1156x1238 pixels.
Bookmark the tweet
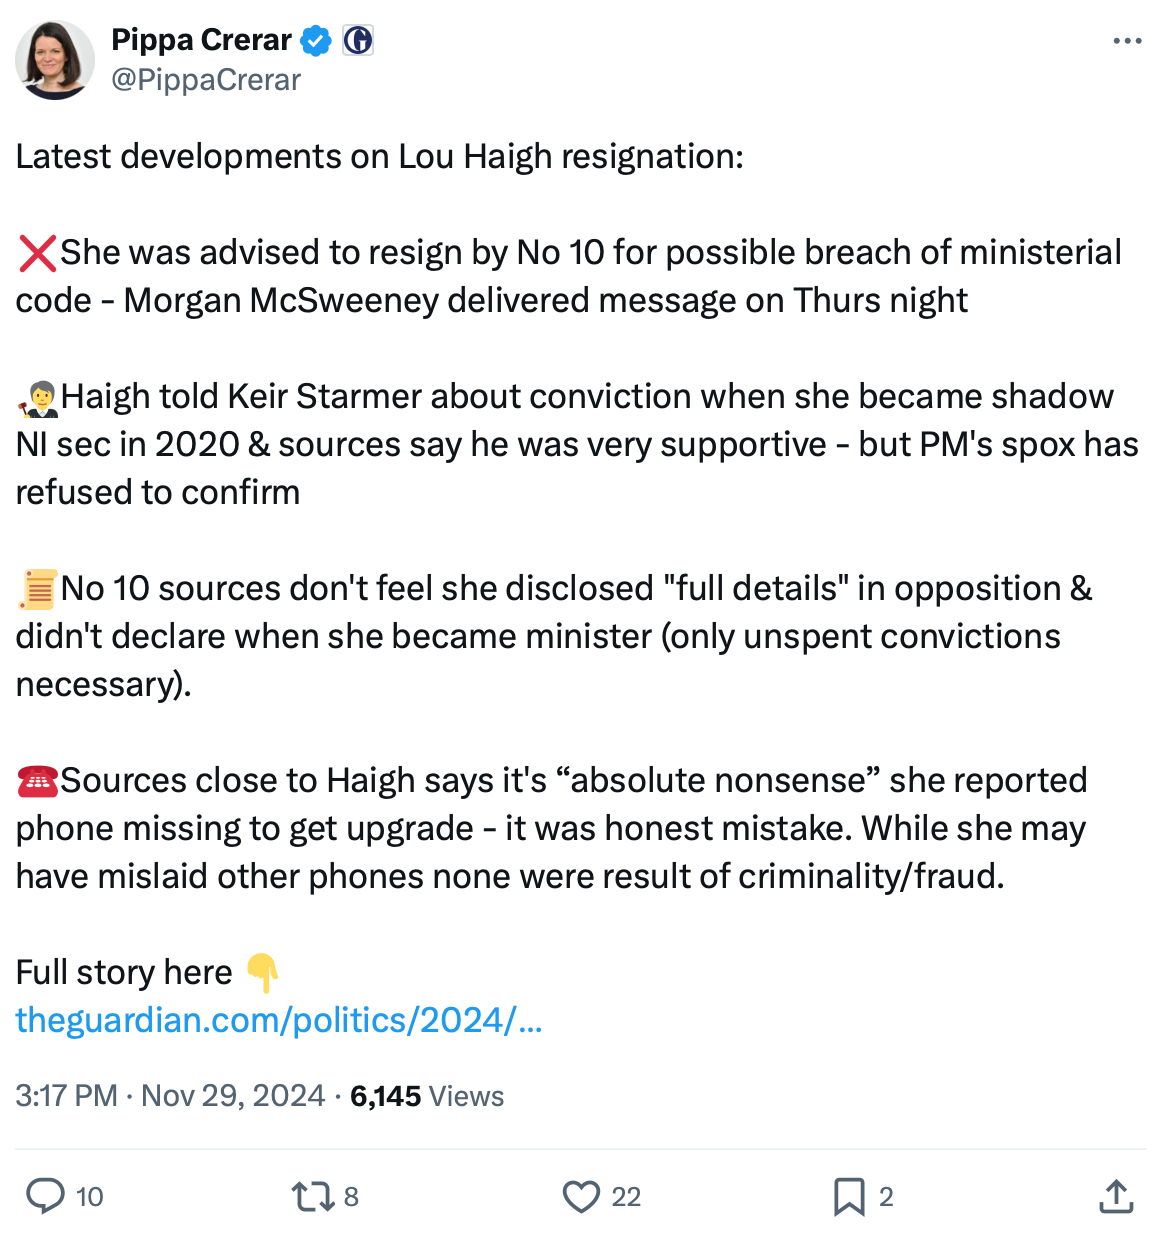click(x=848, y=1196)
